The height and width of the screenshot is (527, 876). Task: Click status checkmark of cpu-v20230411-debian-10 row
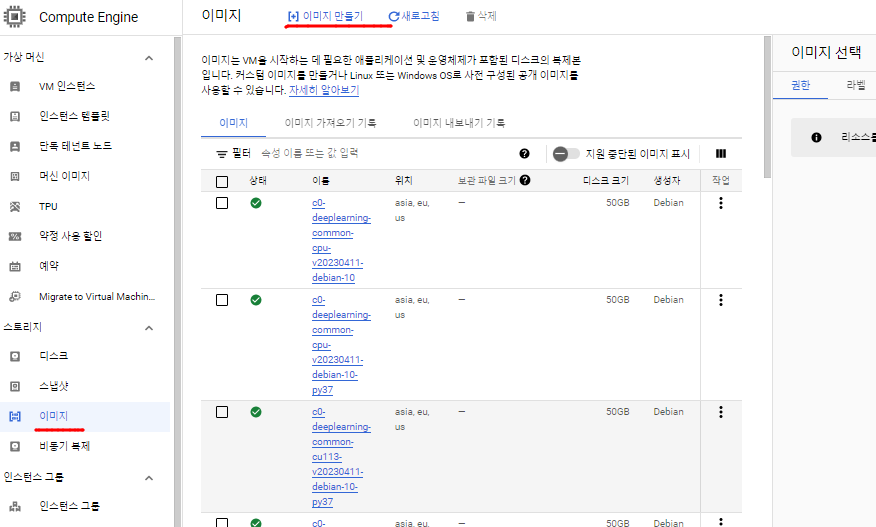tap(256, 203)
